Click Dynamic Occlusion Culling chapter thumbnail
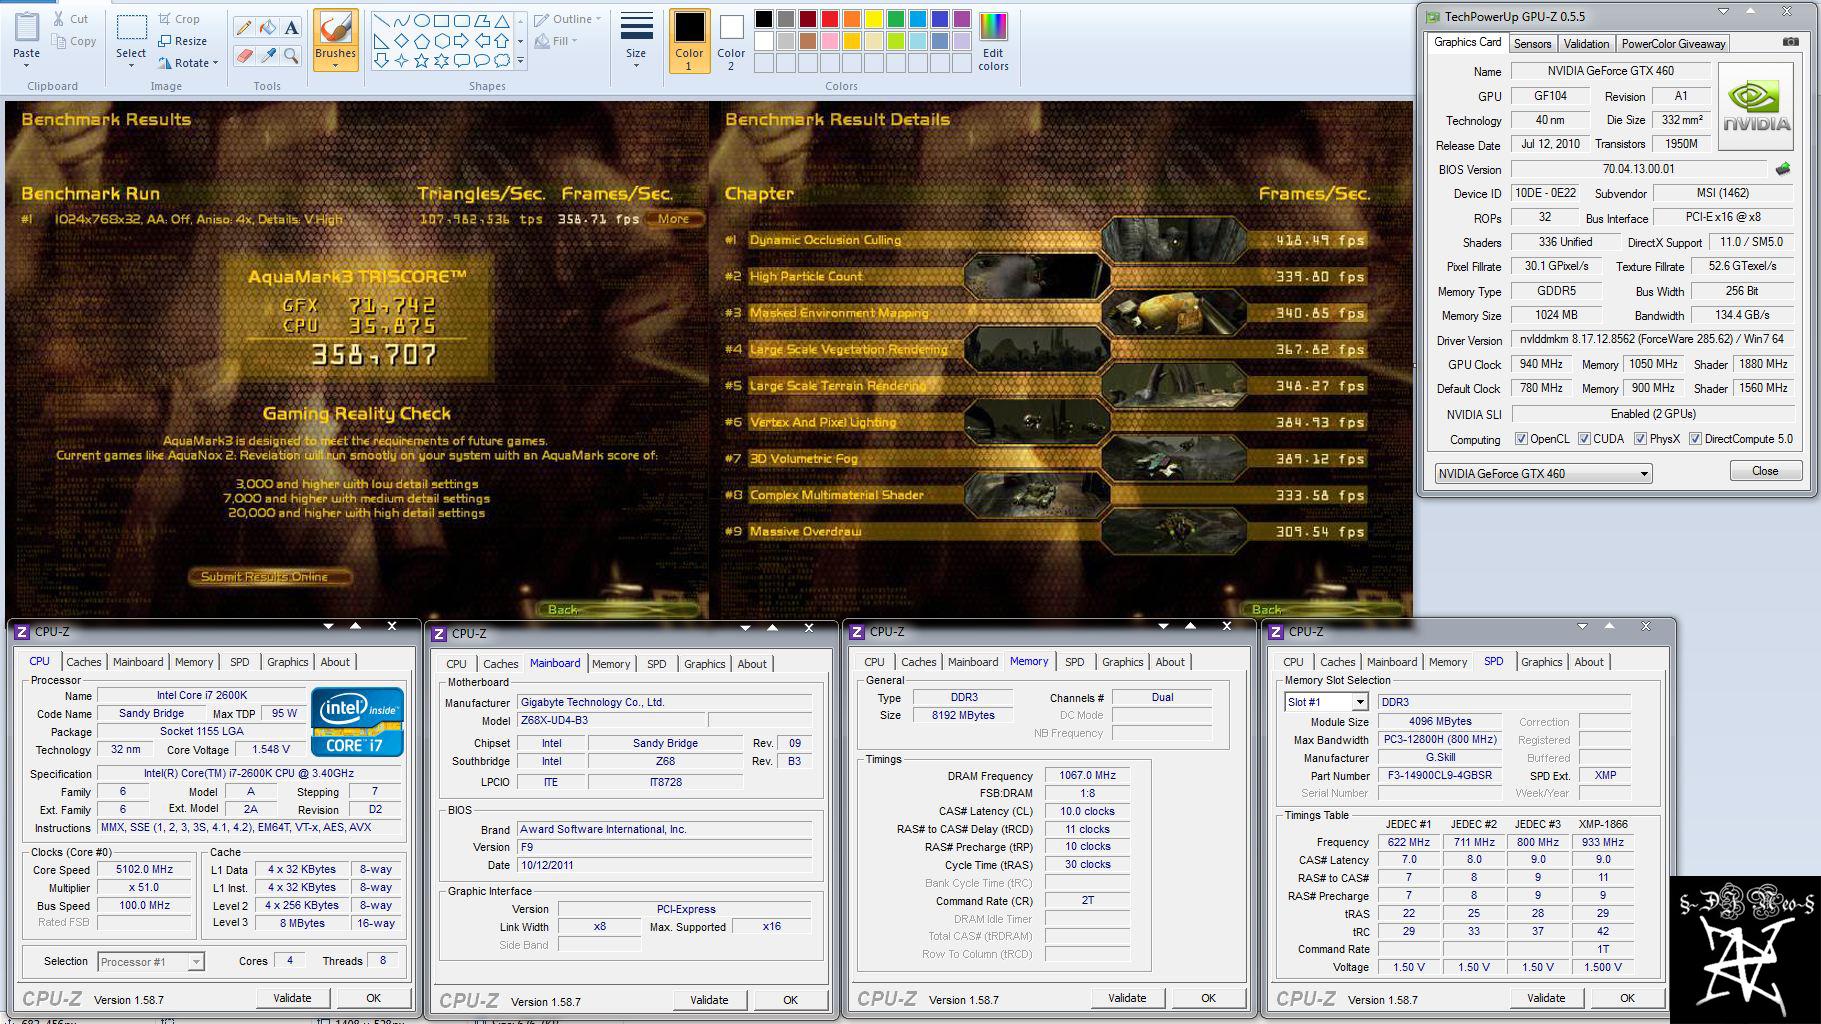 pyautogui.click(x=1174, y=240)
